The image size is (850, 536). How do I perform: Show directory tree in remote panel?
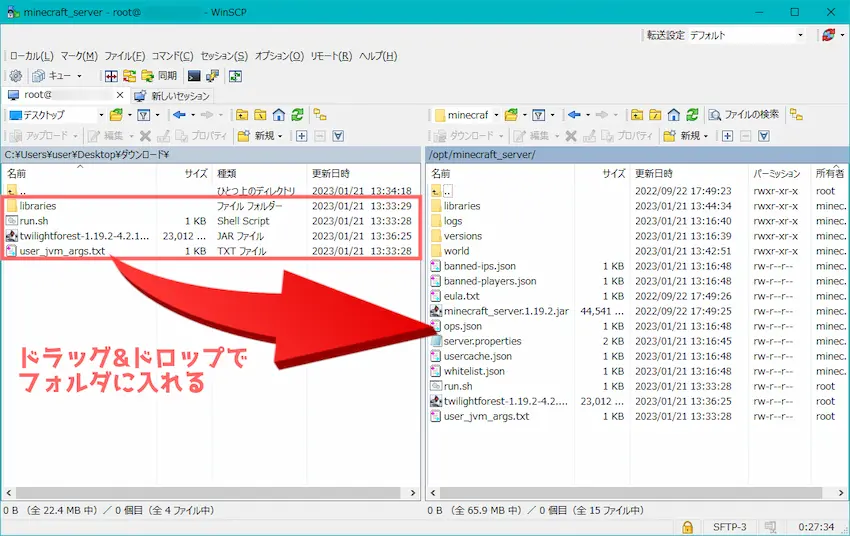796,115
